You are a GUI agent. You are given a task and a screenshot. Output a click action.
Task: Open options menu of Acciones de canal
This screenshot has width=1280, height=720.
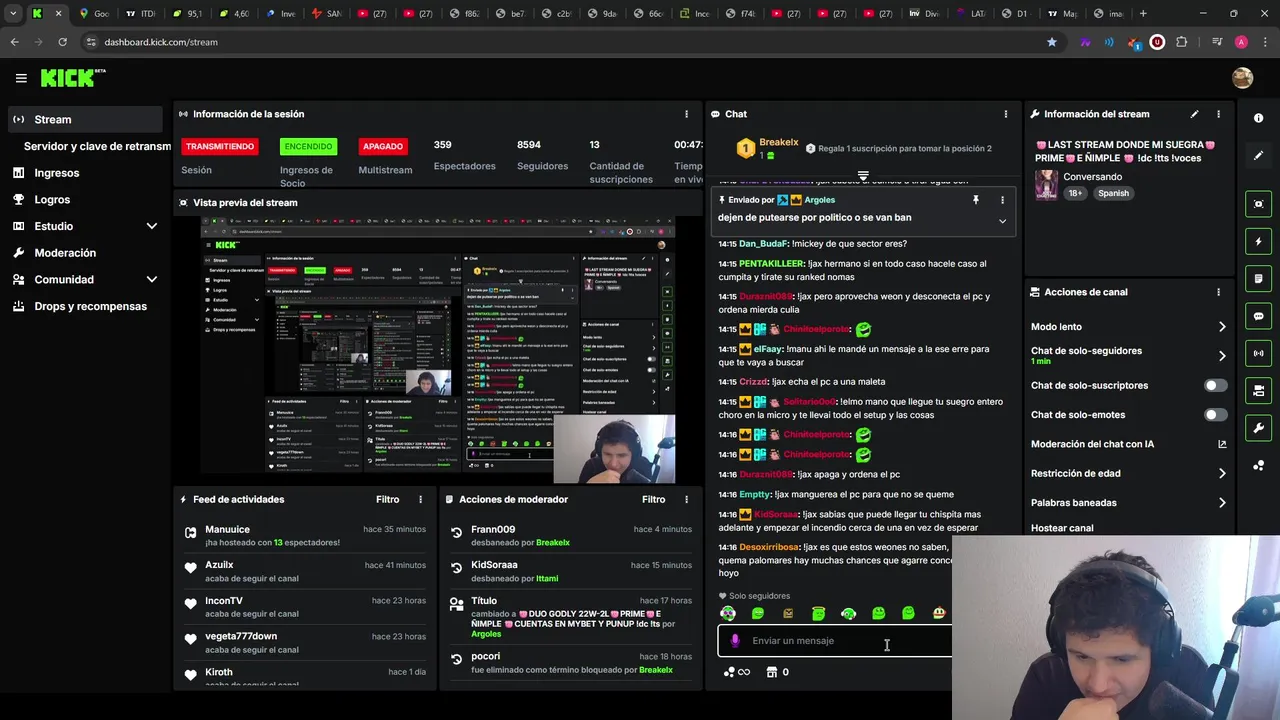click(1218, 292)
